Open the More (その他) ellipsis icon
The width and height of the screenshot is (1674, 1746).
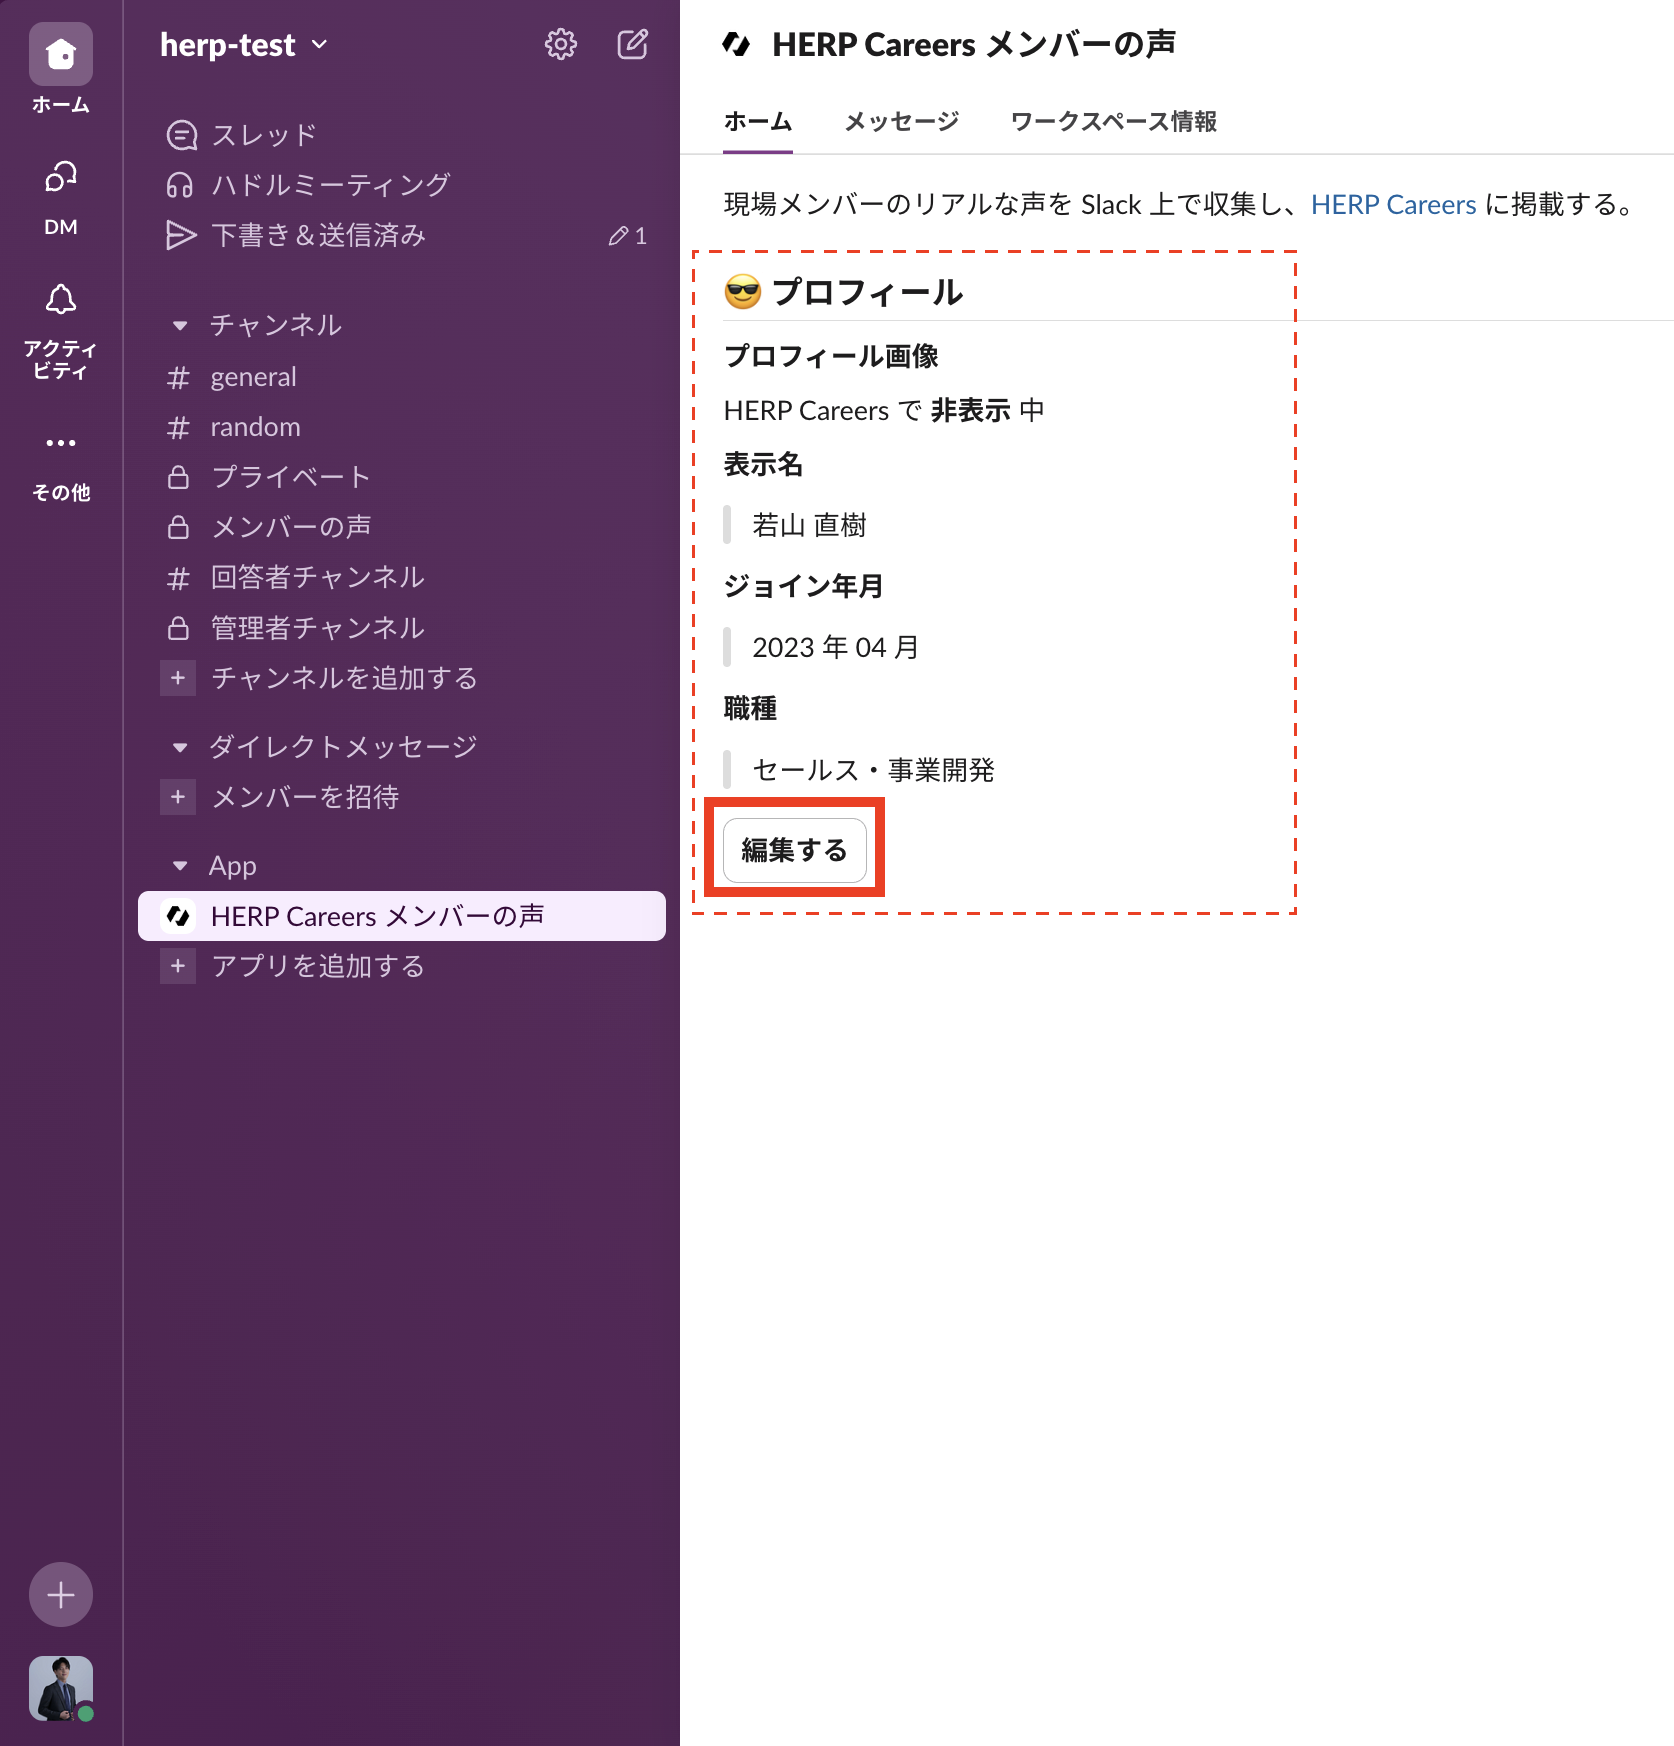tap(61, 442)
